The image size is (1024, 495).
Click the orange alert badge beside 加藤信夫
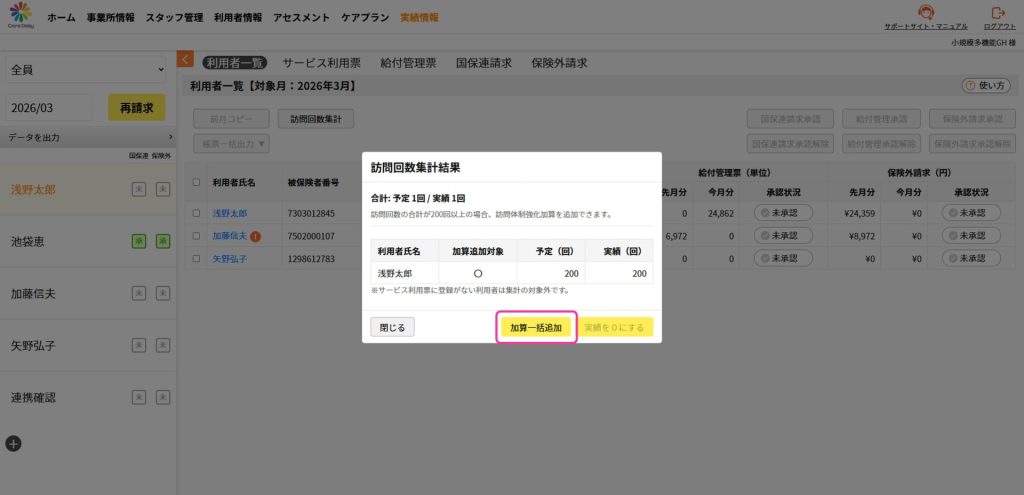(256, 236)
